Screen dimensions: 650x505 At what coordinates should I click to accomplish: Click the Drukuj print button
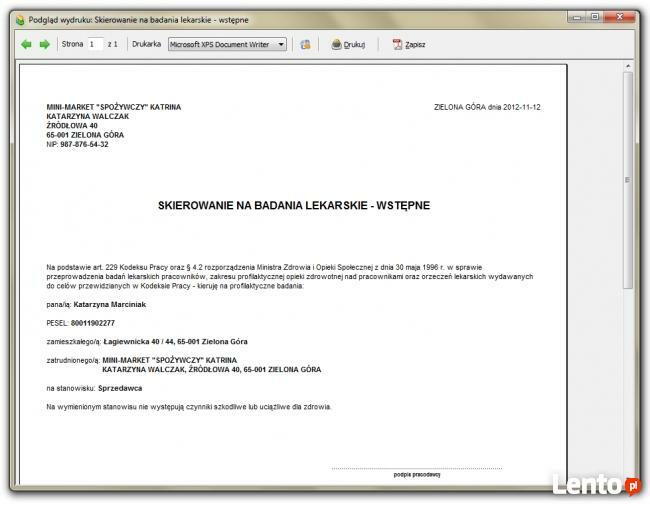click(x=348, y=44)
